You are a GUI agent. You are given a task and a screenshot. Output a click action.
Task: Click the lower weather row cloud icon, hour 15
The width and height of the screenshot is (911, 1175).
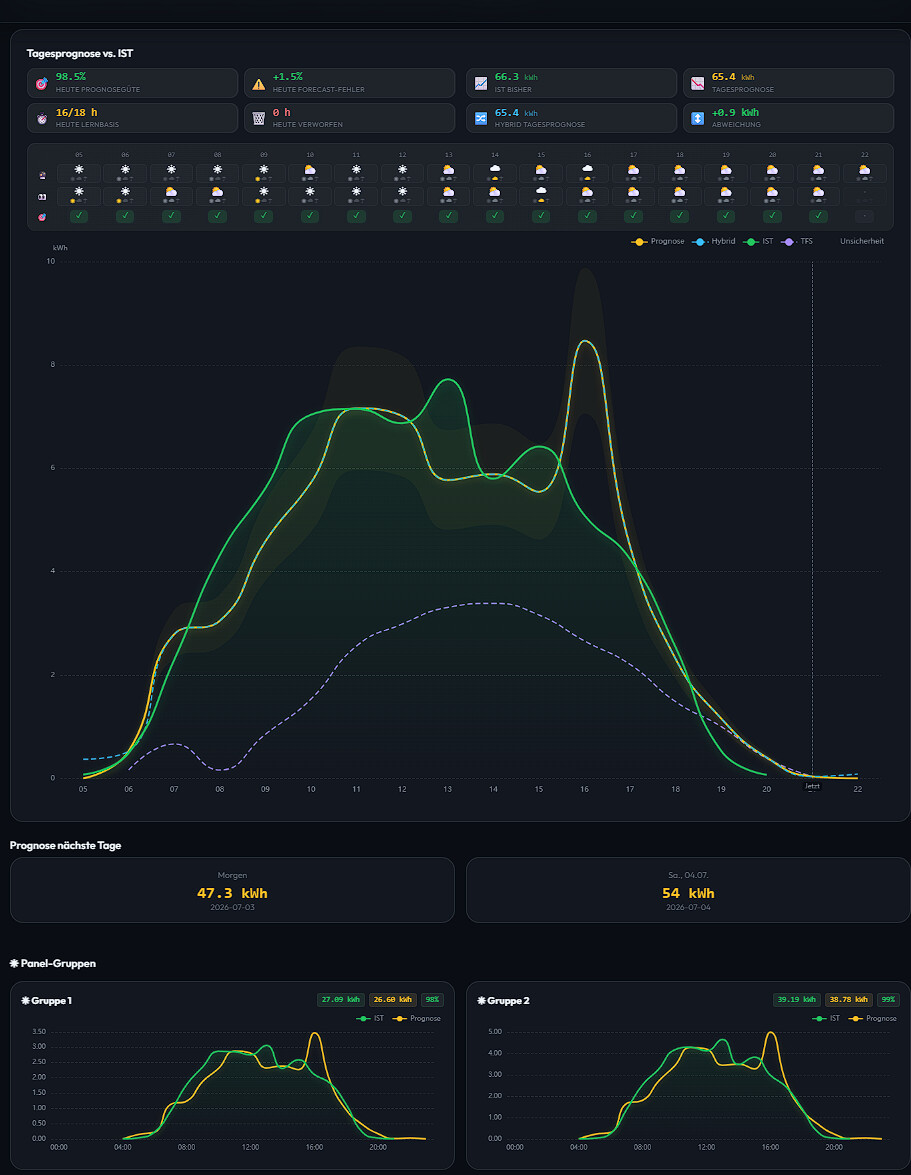point(541,192)
